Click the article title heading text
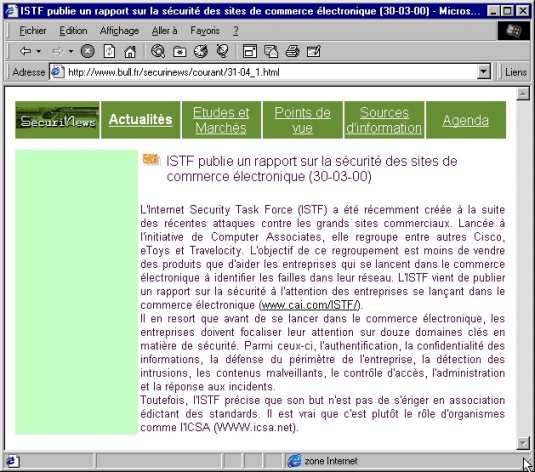535x472 pixels. point(312,169)
